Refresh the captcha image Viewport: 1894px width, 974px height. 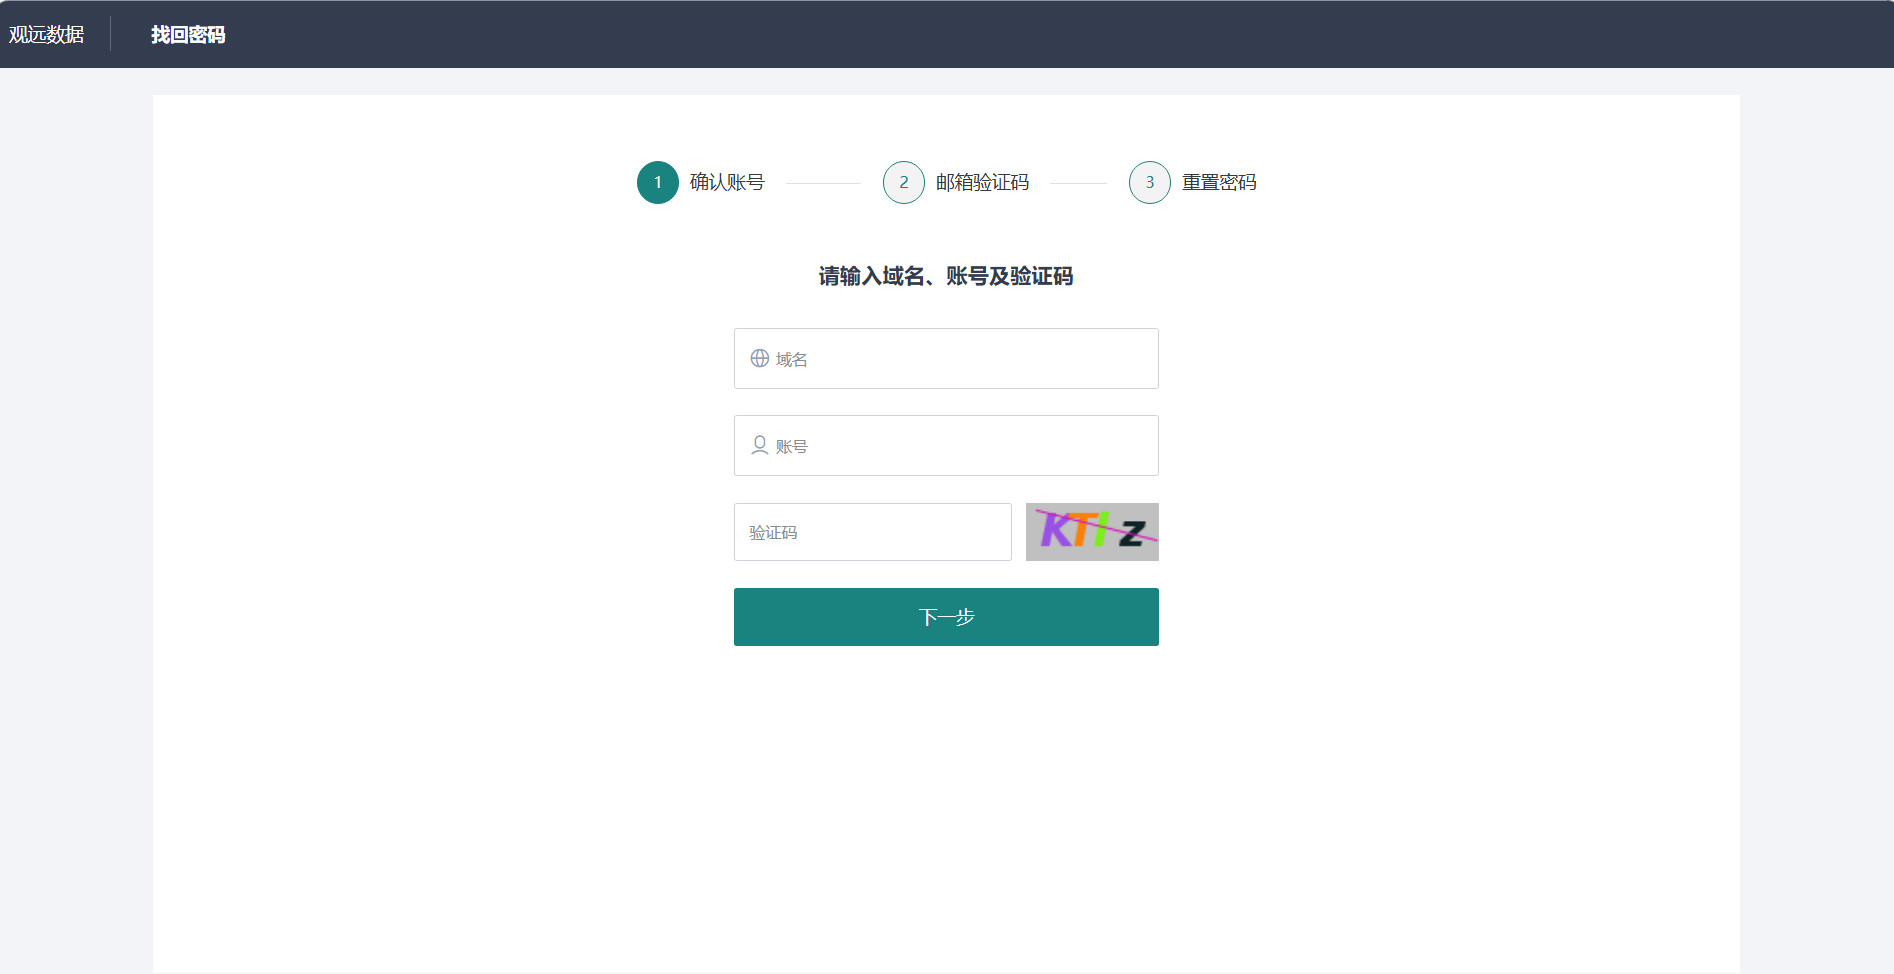tap(1092, 532)
